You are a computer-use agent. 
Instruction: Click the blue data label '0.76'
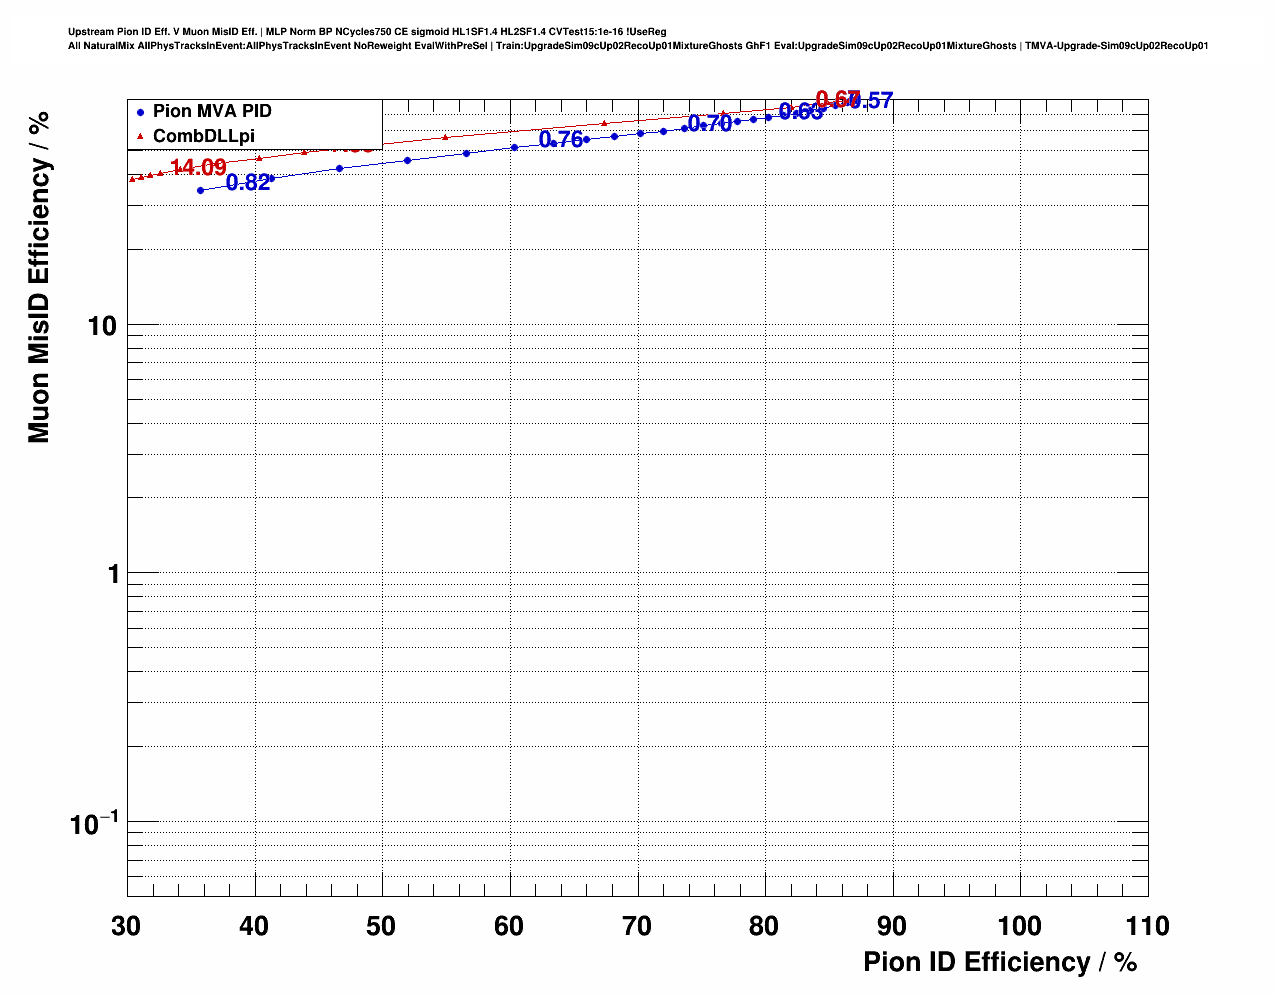click(561, 140)
